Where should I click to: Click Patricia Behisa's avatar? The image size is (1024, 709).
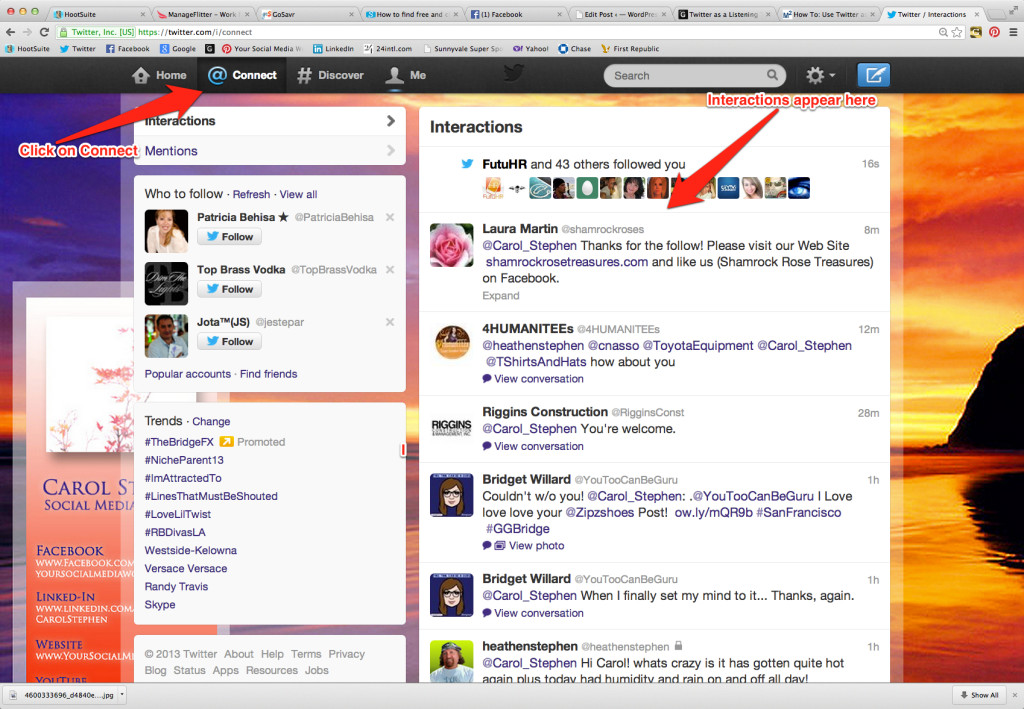click(166, 231)
